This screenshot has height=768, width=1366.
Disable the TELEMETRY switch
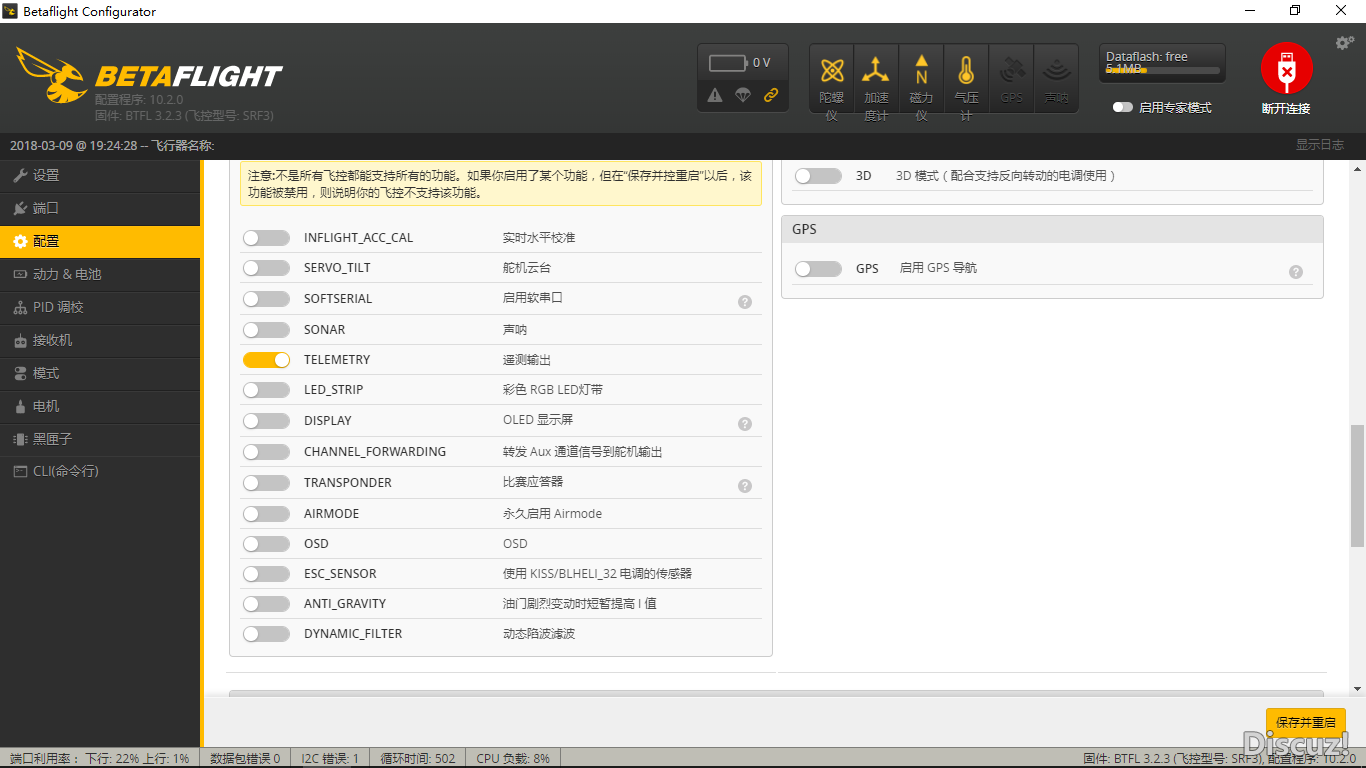(x=266, y=360)
